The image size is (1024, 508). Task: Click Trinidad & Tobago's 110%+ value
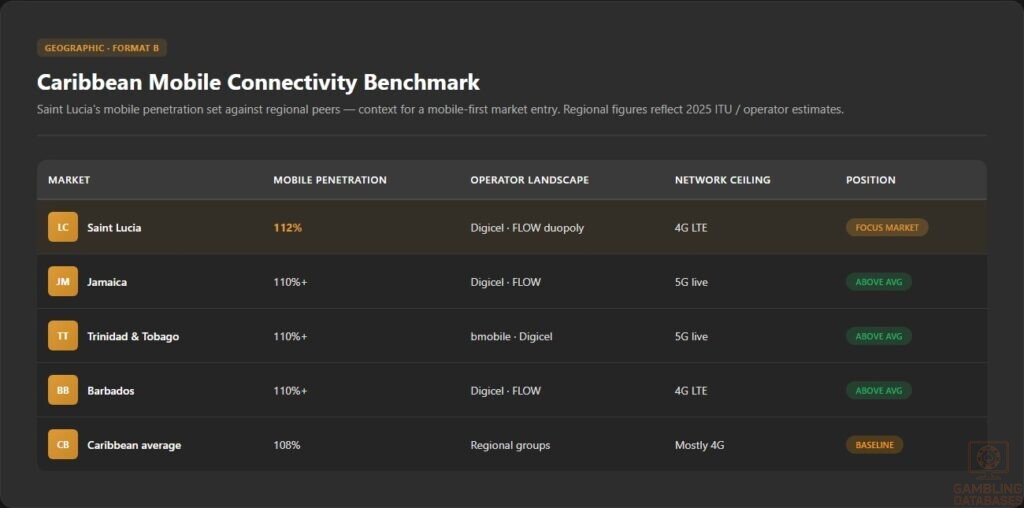[x=291, y=336]
